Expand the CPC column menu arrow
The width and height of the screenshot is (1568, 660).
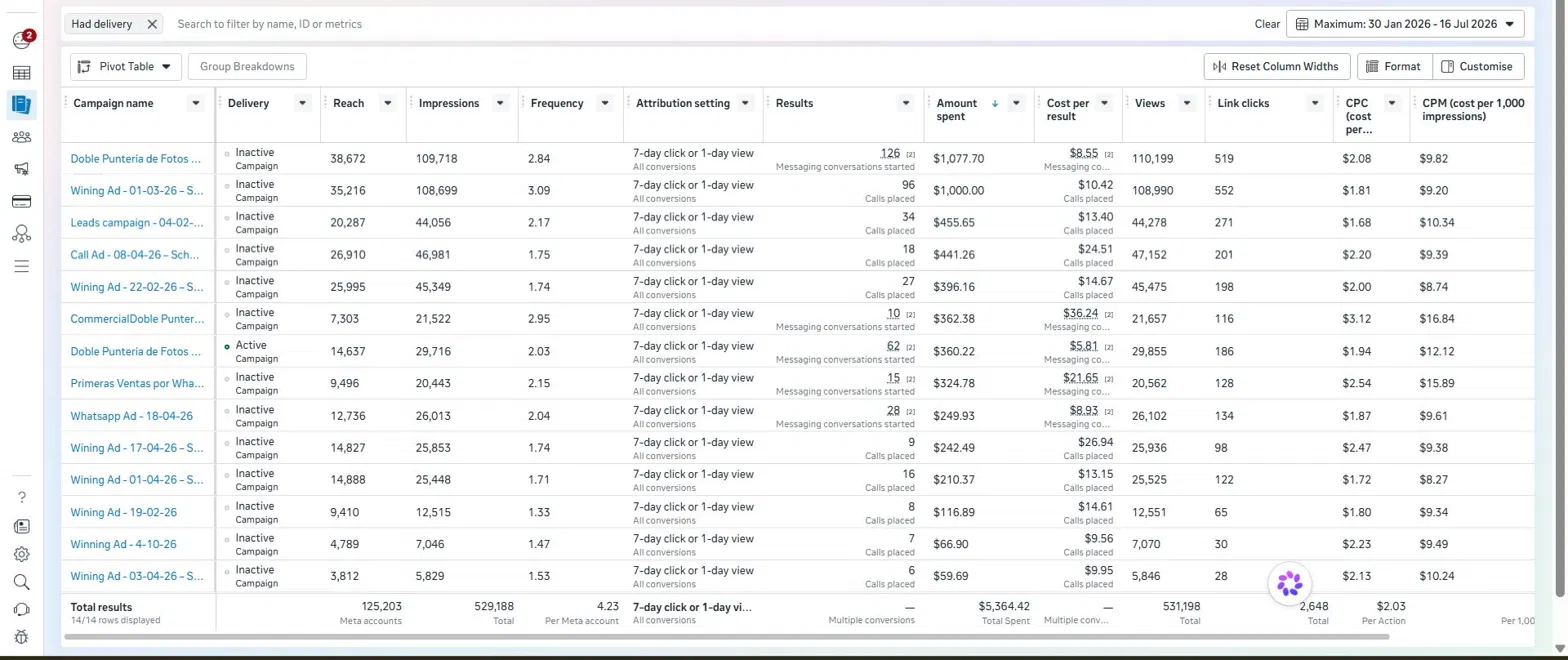pyautogui.click(x=1390, y=103)
